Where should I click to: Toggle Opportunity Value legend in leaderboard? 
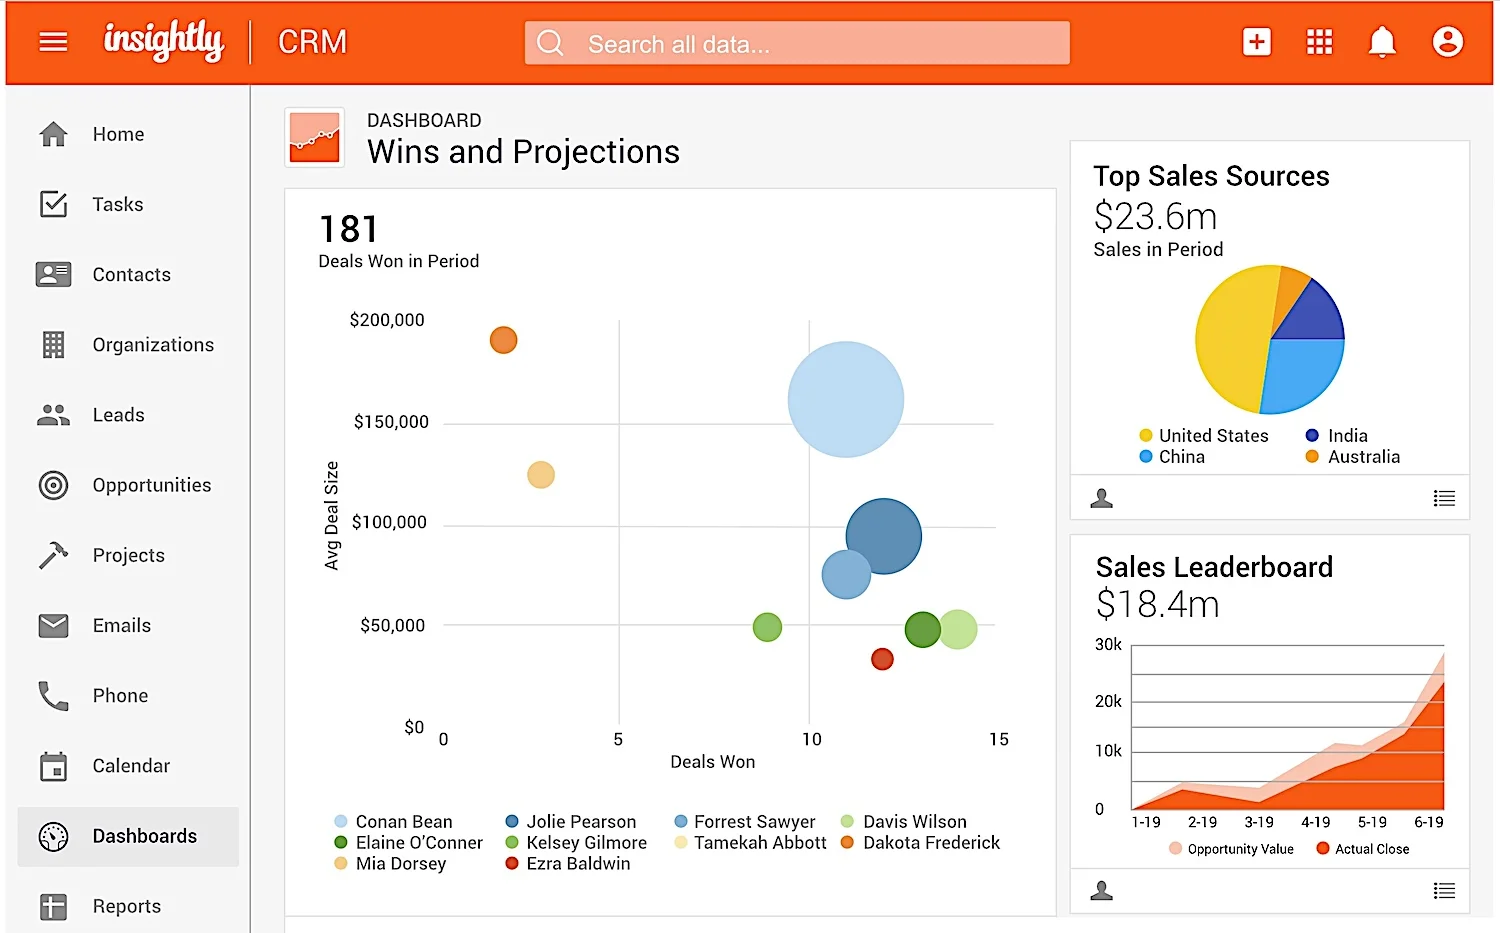click(1231, 848)
